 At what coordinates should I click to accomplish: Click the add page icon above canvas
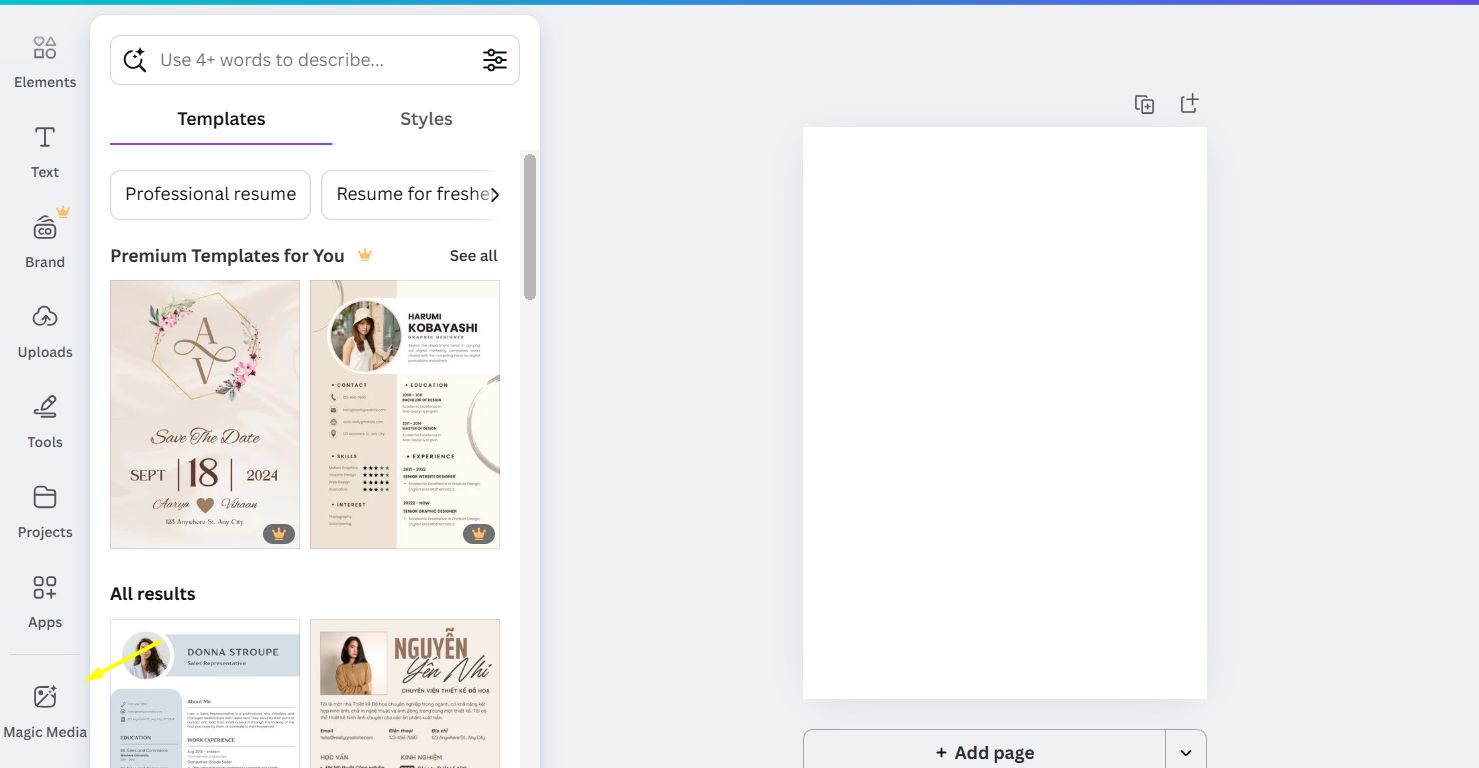pyautogui.click(x=1189, y=104)
